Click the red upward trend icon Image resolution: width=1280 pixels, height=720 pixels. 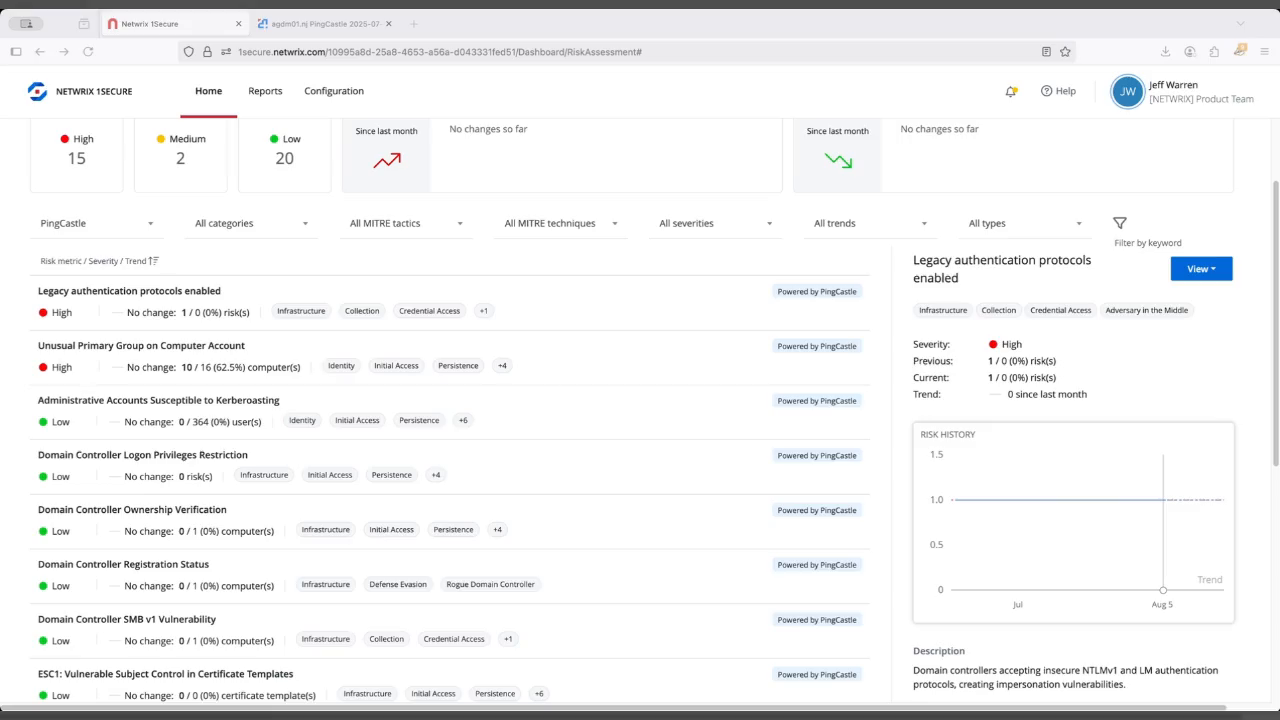tap(387, 160)
